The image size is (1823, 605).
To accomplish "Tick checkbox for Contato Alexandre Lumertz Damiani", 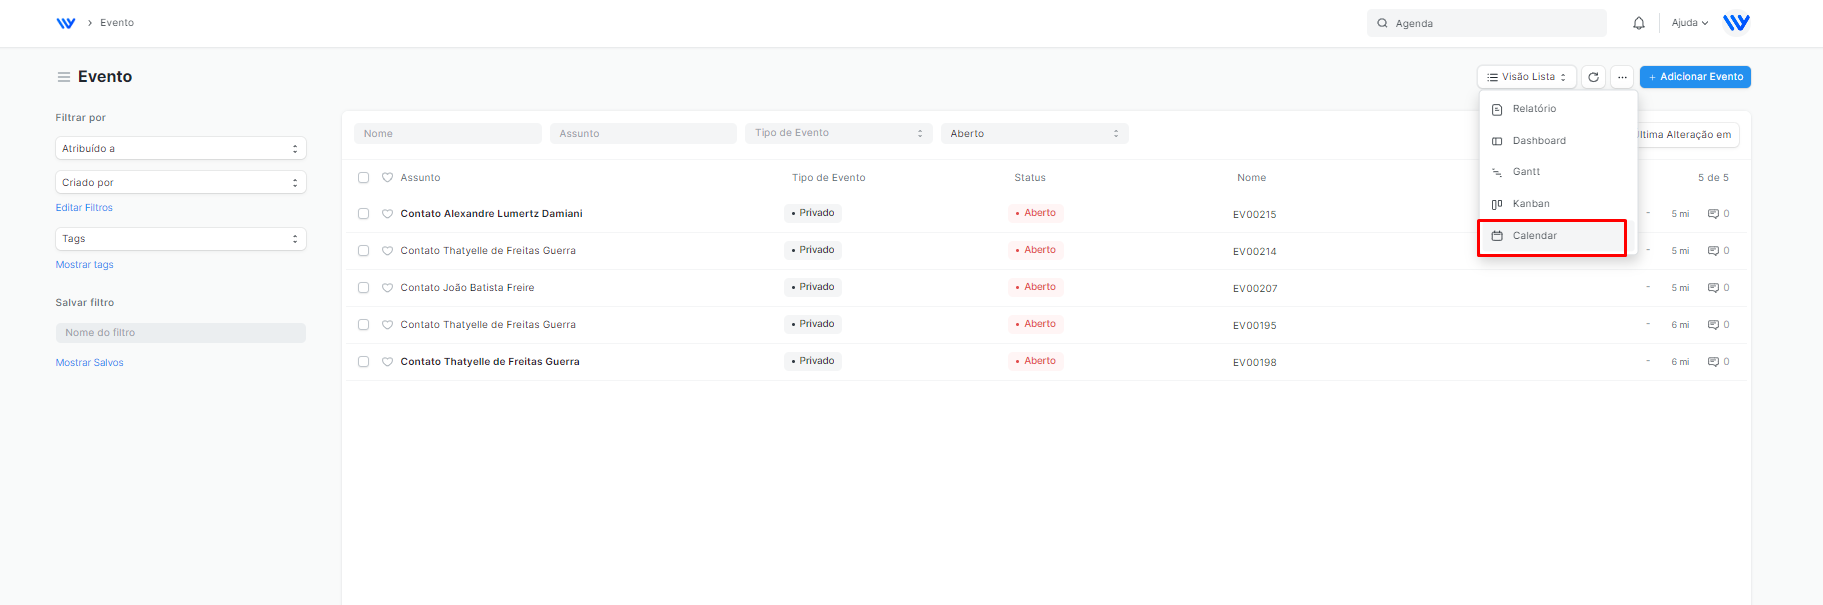I will (363, 214).
